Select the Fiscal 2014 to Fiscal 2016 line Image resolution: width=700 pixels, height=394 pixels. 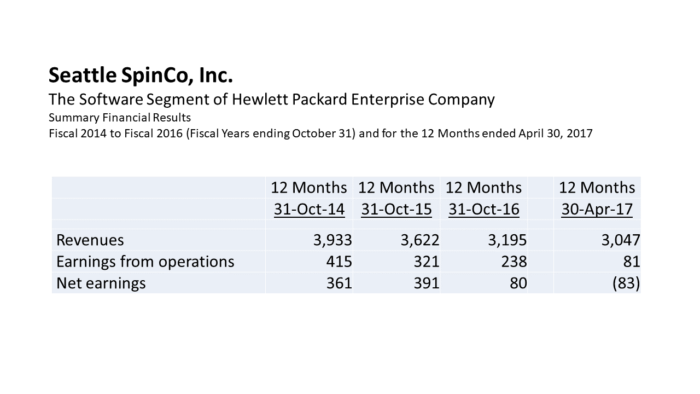[321, 133]
